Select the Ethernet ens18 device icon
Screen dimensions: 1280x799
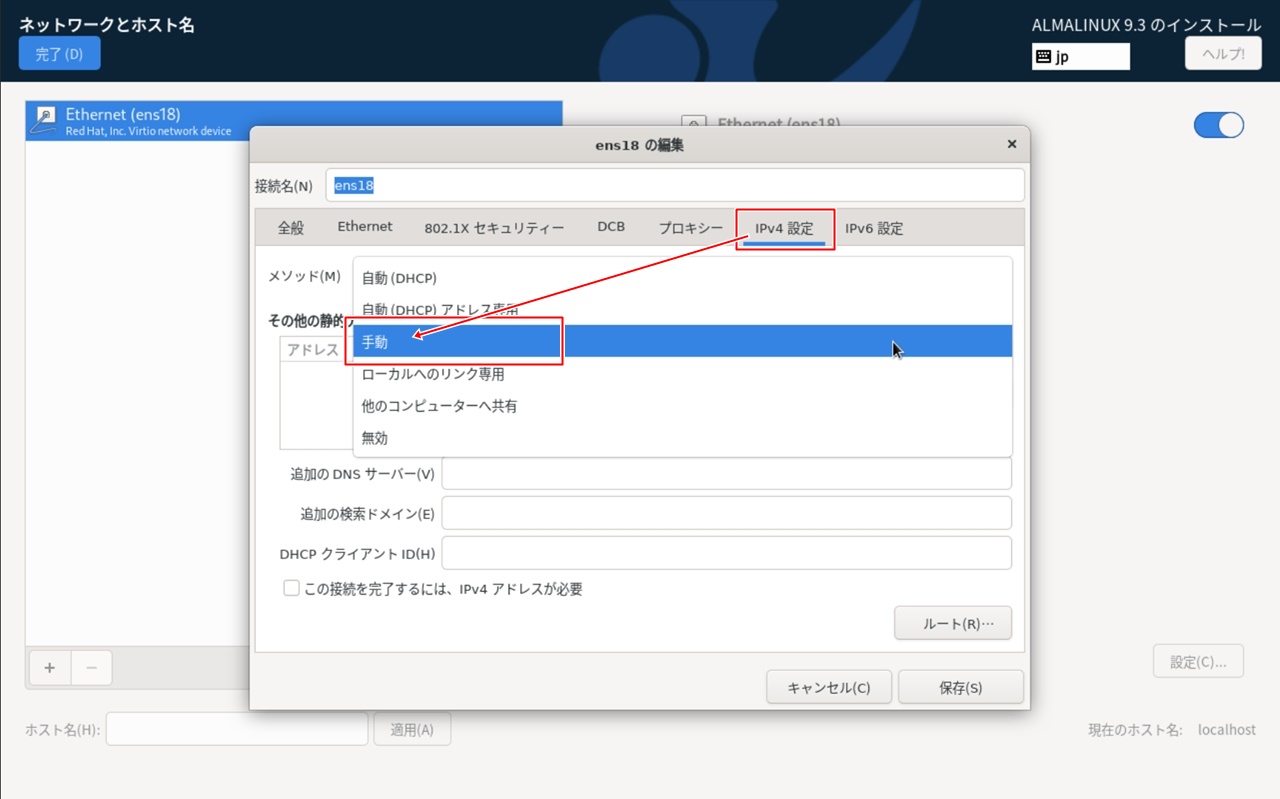click(45, 121)
